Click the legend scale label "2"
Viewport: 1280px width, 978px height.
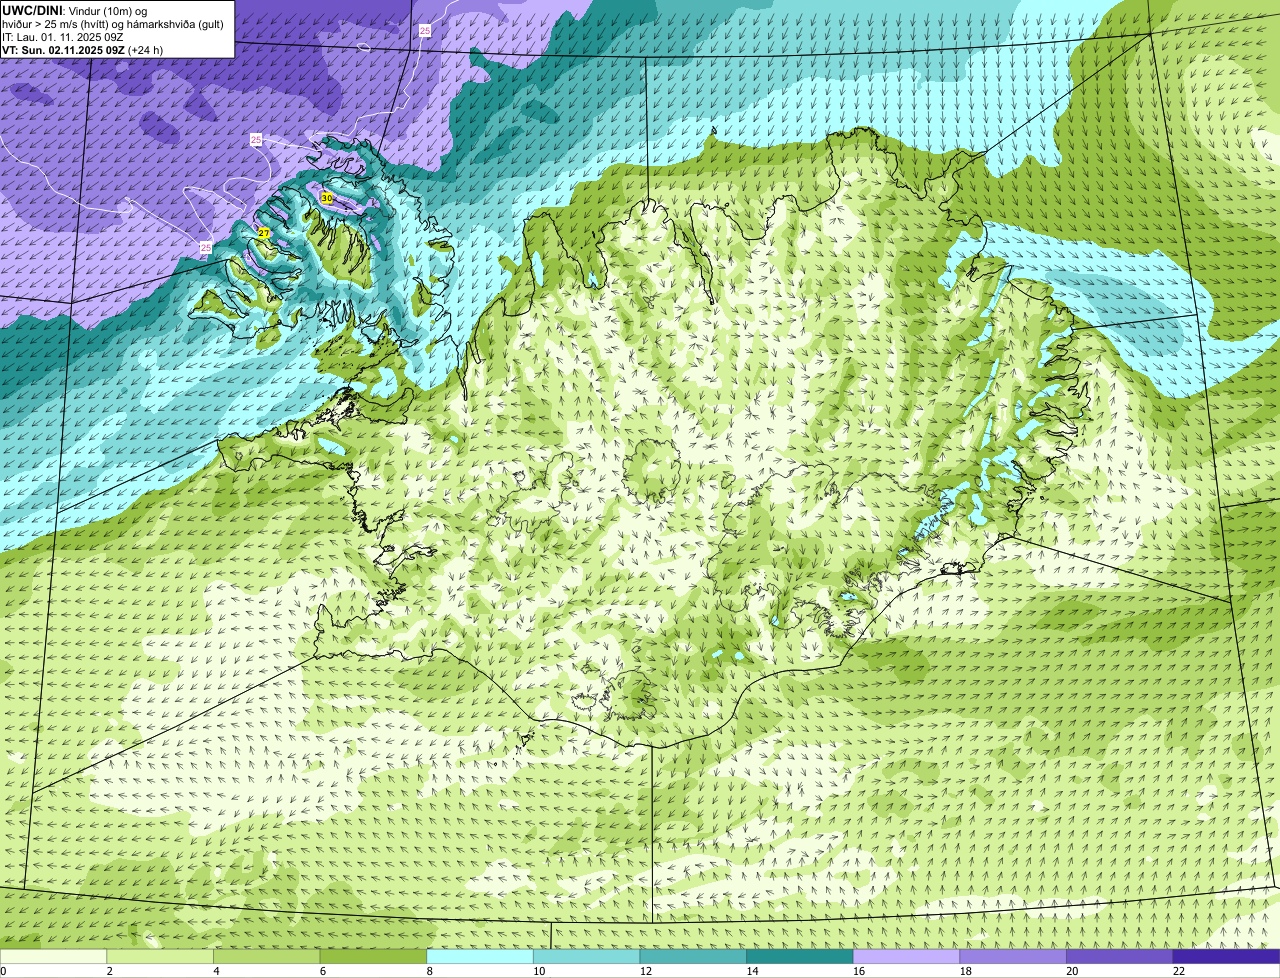(109, 971)
